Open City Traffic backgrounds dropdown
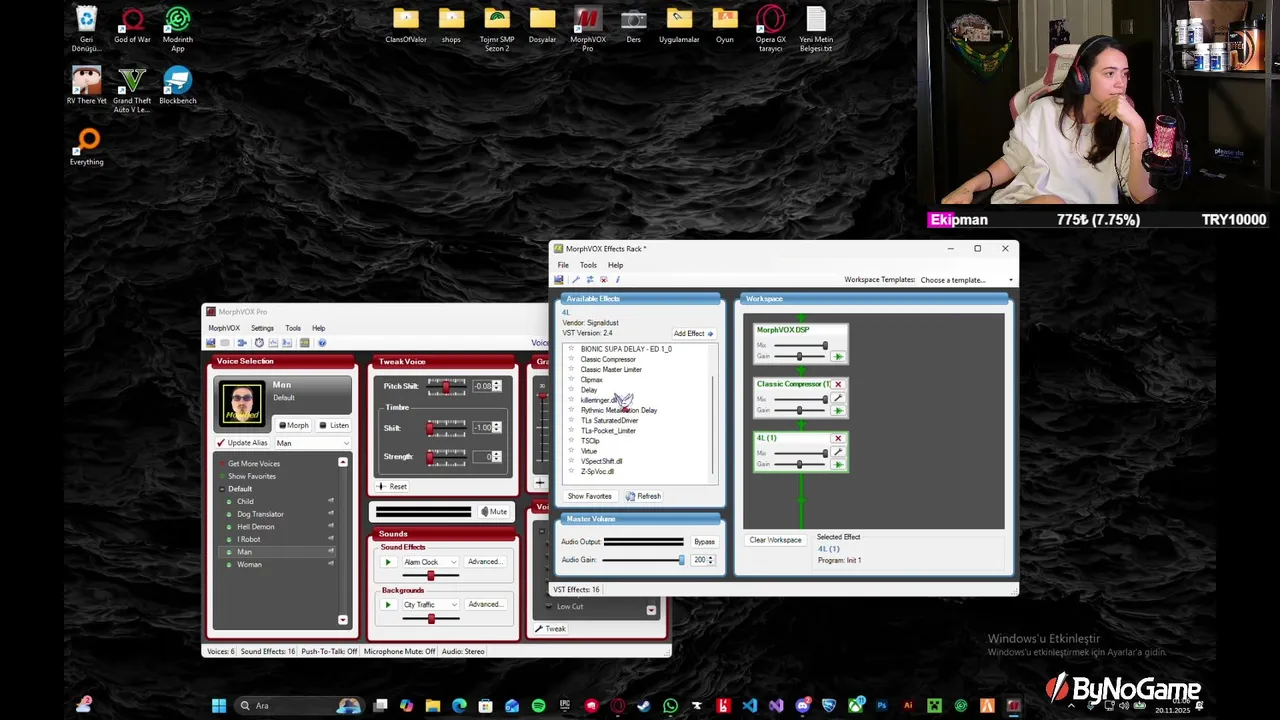Viewport: 1280px width, 720px height. [430, 604]
